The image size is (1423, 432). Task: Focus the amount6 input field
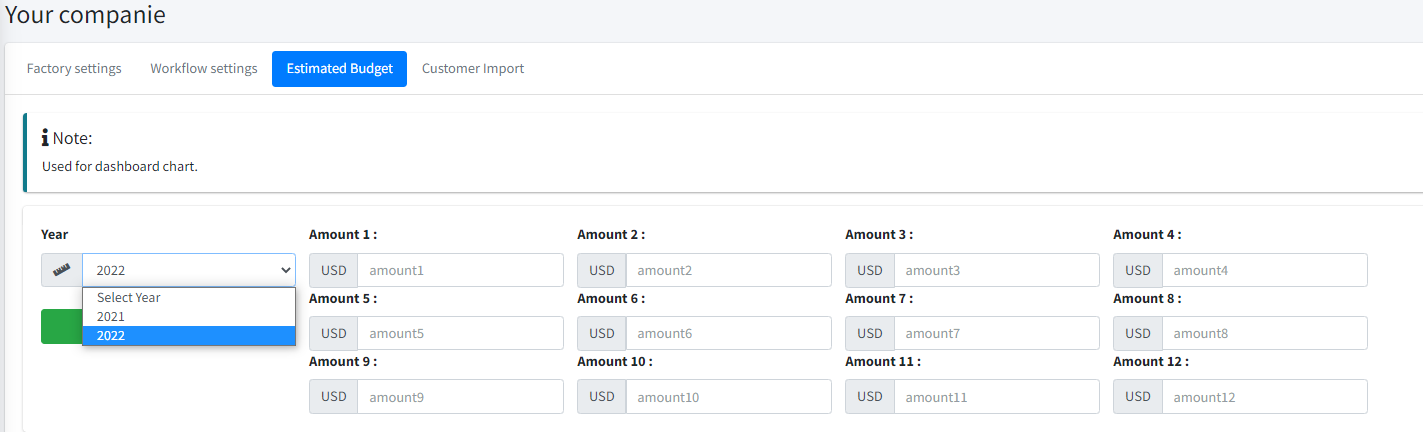click(x=728, y=333)
